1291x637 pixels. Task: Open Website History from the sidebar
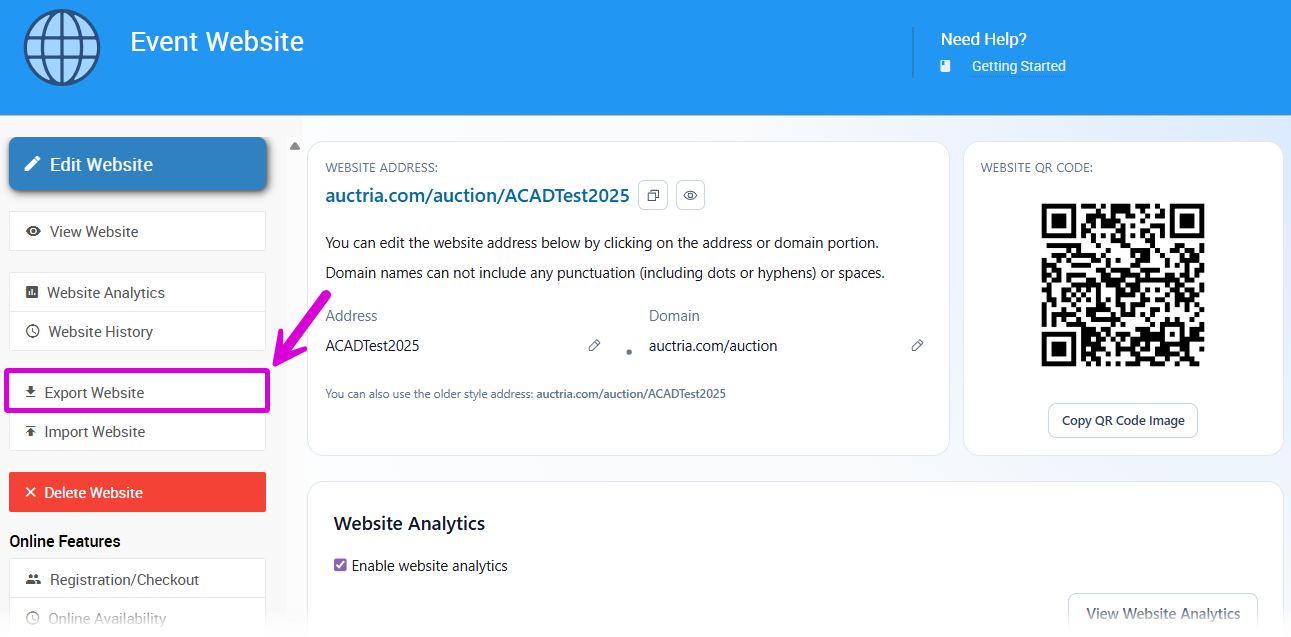(x=137, y=332)
